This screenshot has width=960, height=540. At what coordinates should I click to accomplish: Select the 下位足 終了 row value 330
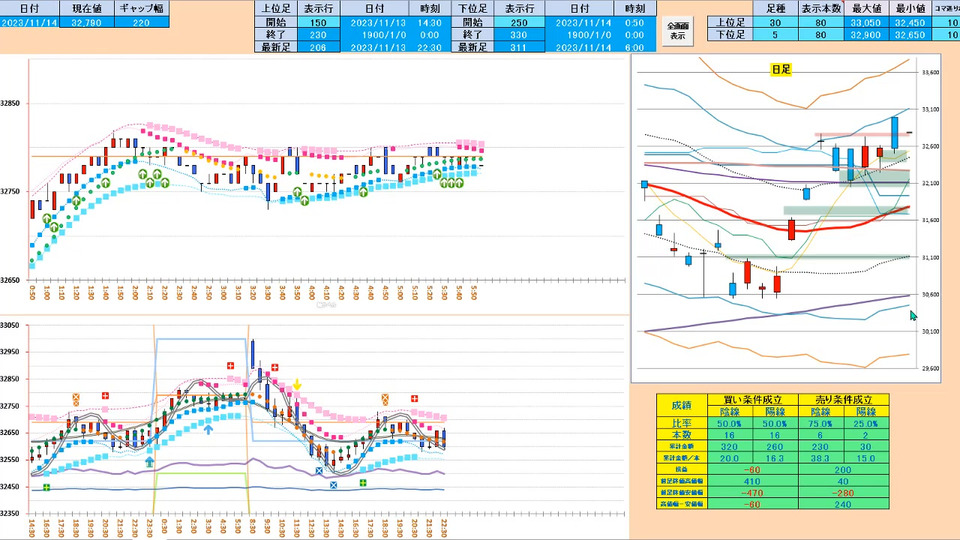(519, 35)
